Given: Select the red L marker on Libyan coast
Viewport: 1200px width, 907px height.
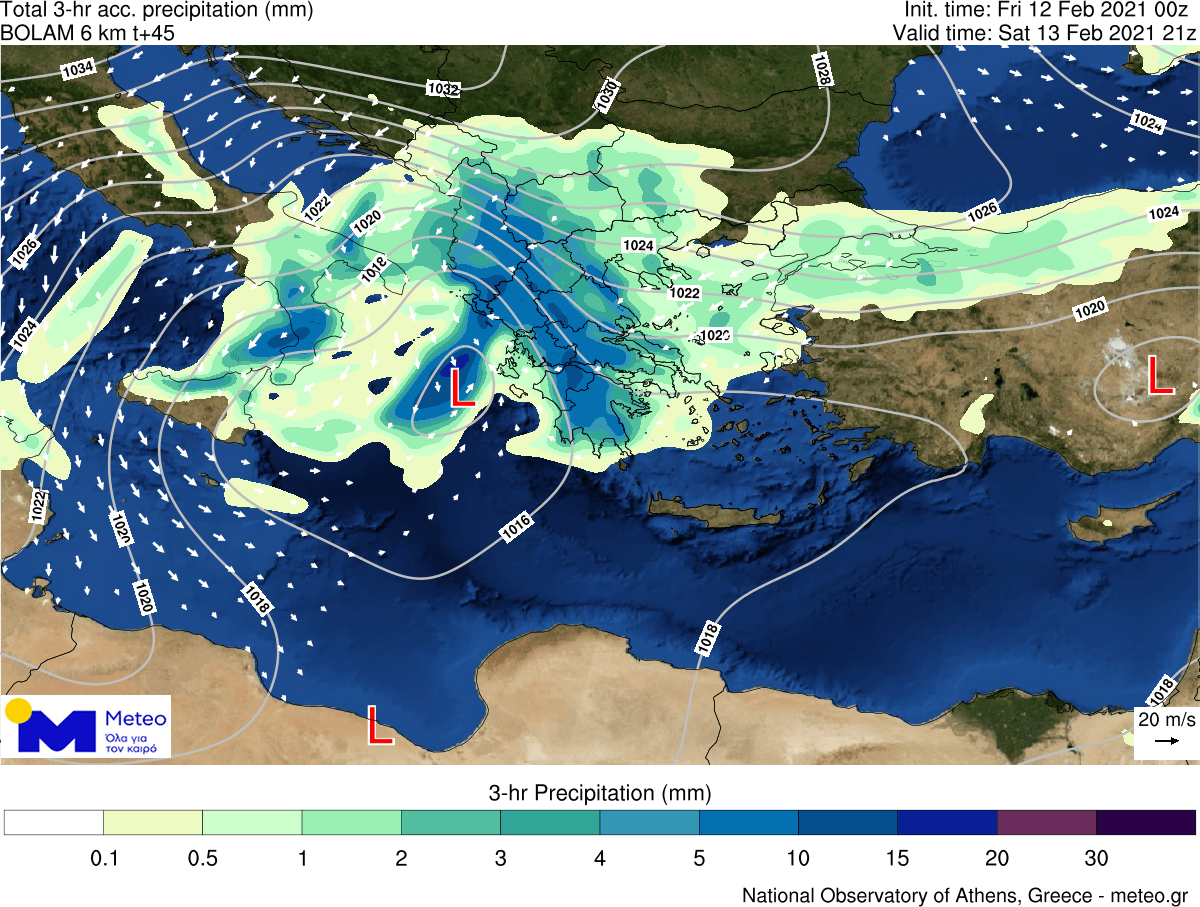Looking at the screenshot, I should click(379, 725).
